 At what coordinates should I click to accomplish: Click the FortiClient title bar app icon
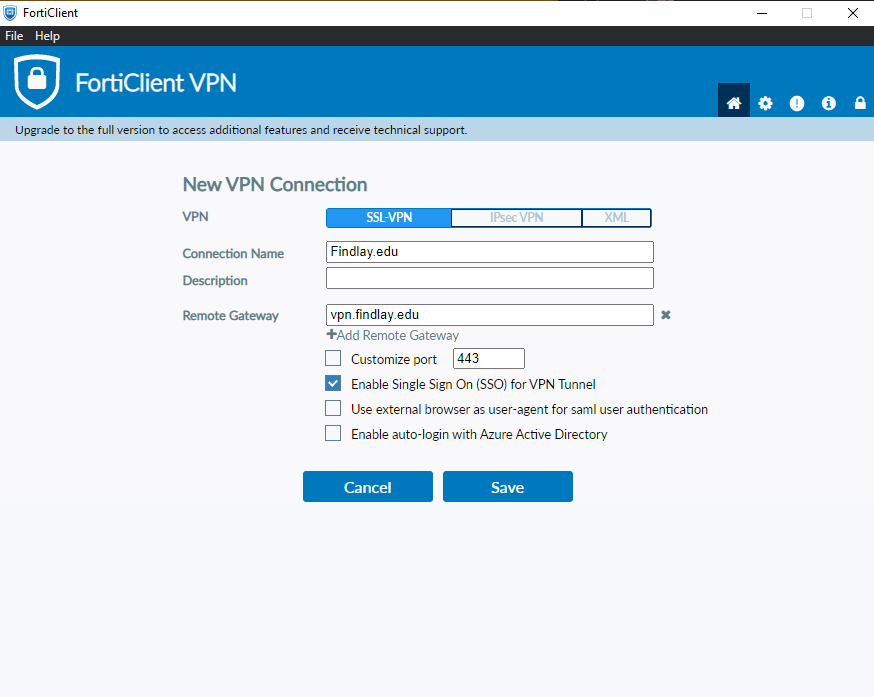[10, 12]
